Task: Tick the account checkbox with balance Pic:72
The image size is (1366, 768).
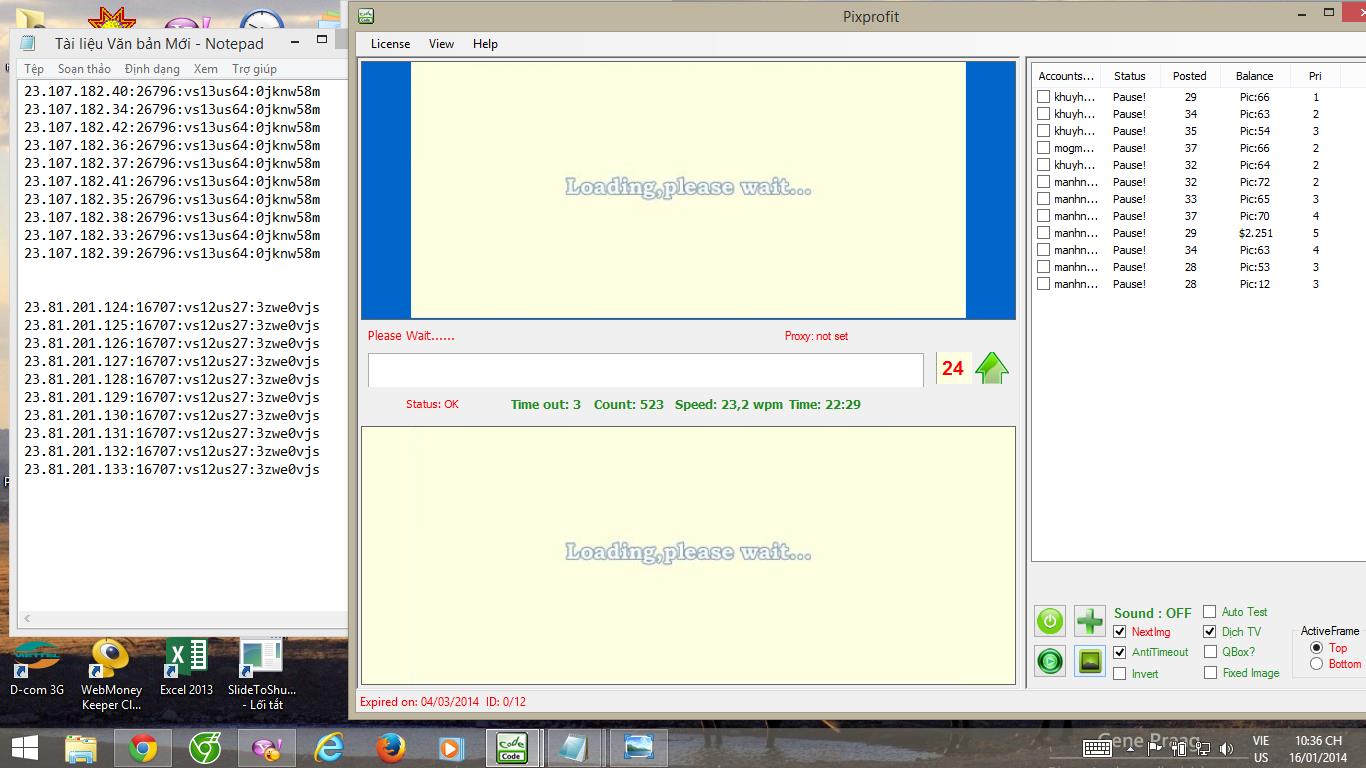Action: pyautogui.click(x=1044, y=182)
